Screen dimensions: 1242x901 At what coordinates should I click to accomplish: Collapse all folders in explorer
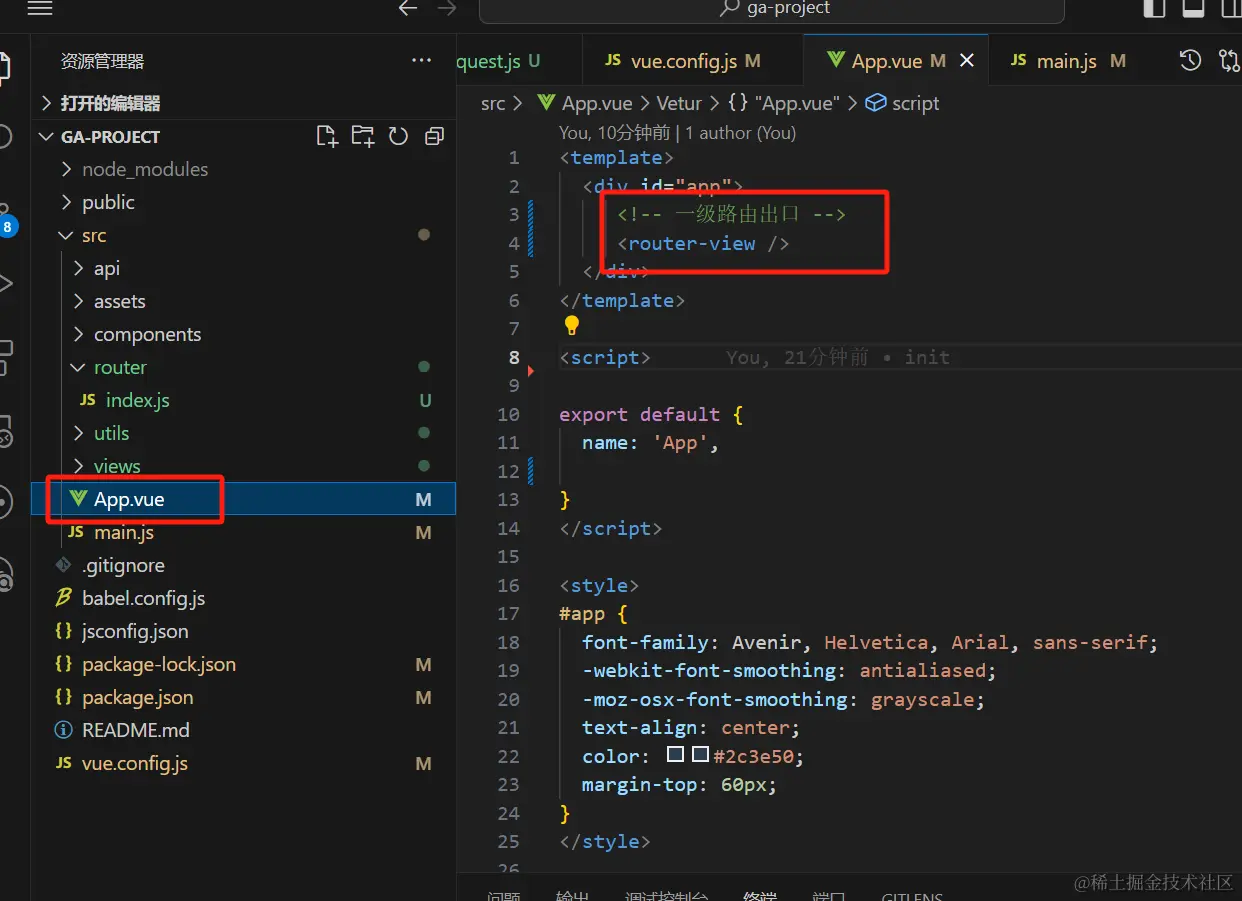434,137
